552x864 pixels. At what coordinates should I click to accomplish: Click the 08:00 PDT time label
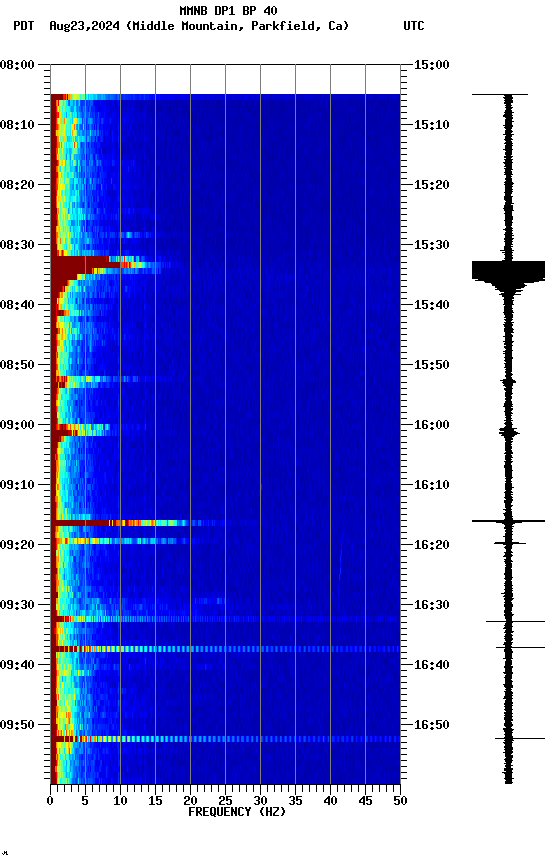(x=17, y=65)
